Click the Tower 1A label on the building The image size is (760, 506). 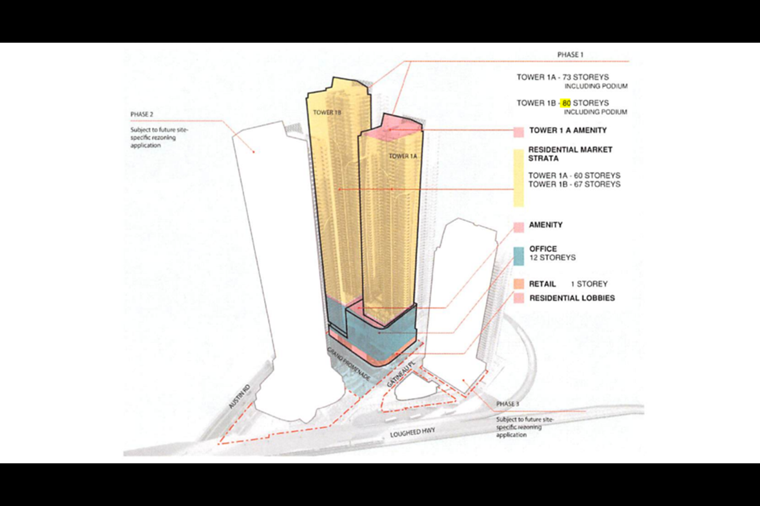[x=401, y=157]
